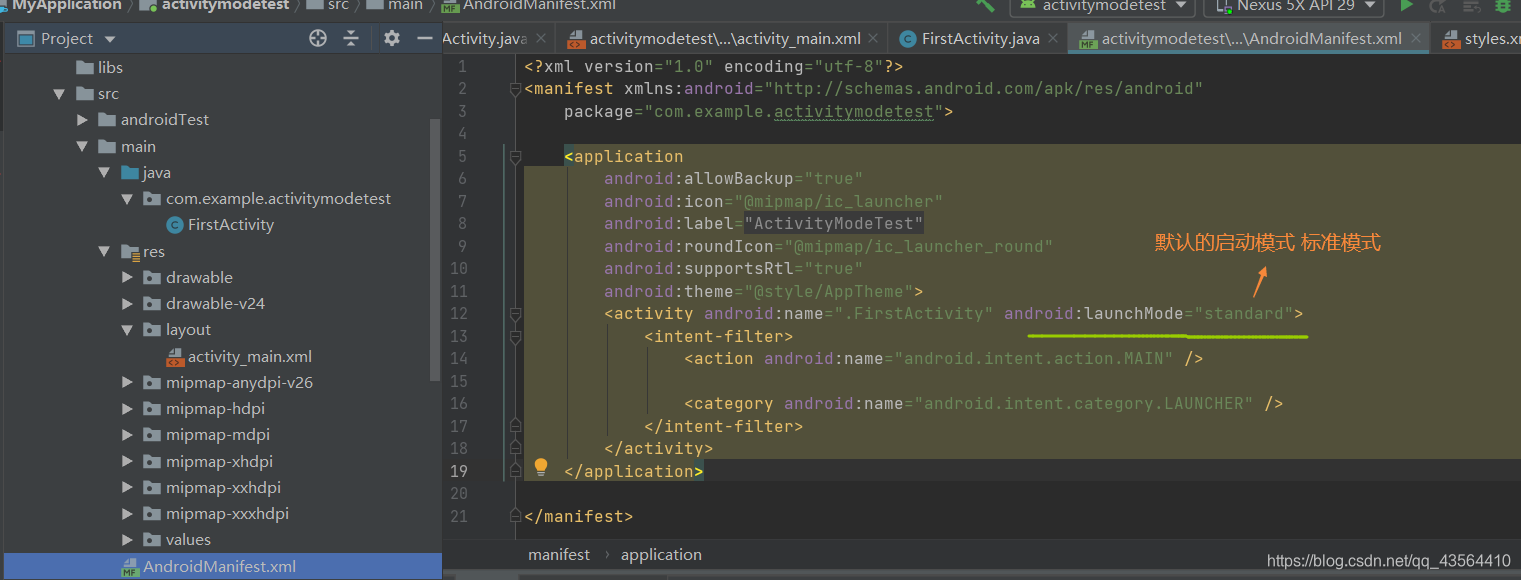Expand the values folder

(127, 540)
